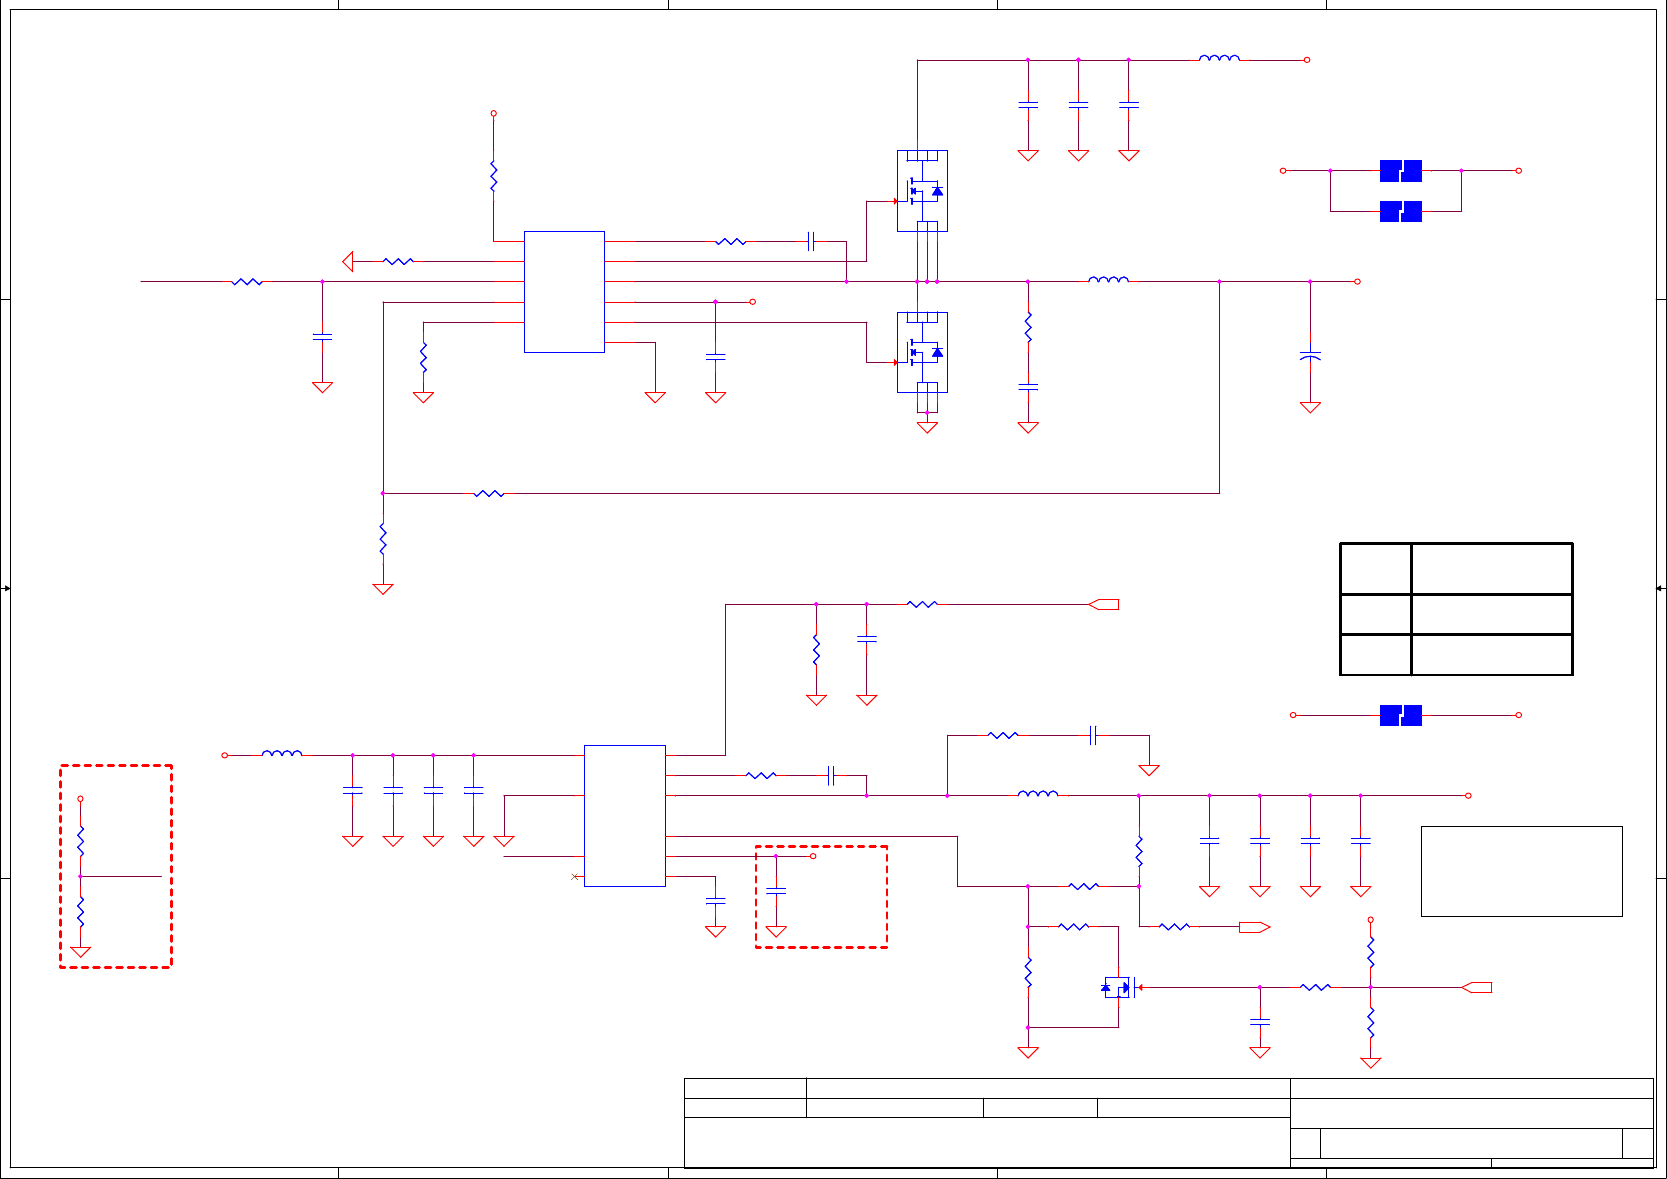The image size is (1667, 1179).
Task: Select the input port at far right bottom
Action: (1476, 987)
